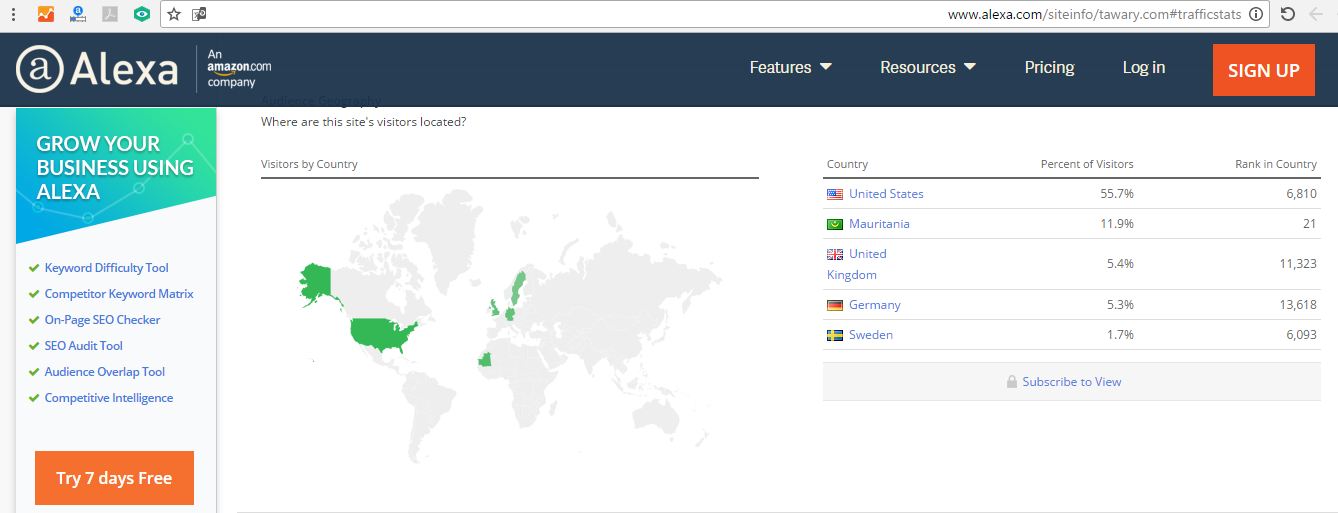The width and height of the screenshot is (1338, 513).
Task: Bookmark this page with the star icon
Action: pos(174,14)
